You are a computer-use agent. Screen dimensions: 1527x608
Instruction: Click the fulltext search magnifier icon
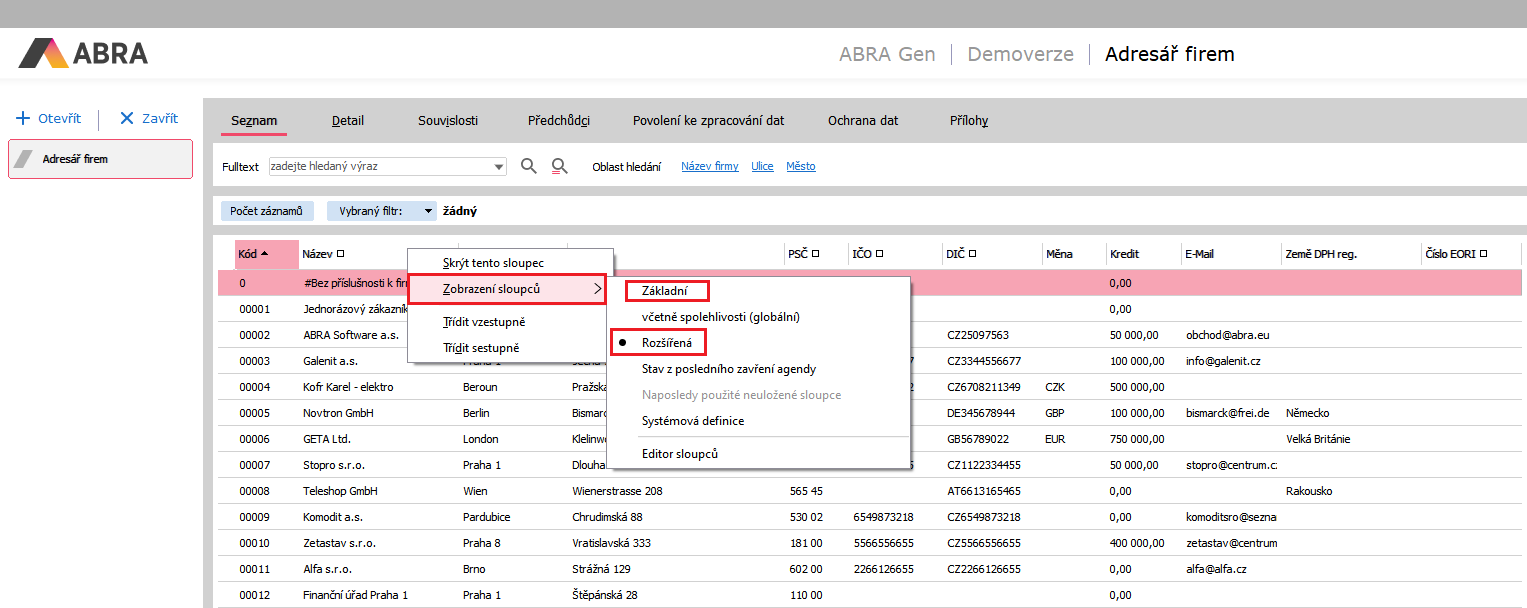coord(529,166)
